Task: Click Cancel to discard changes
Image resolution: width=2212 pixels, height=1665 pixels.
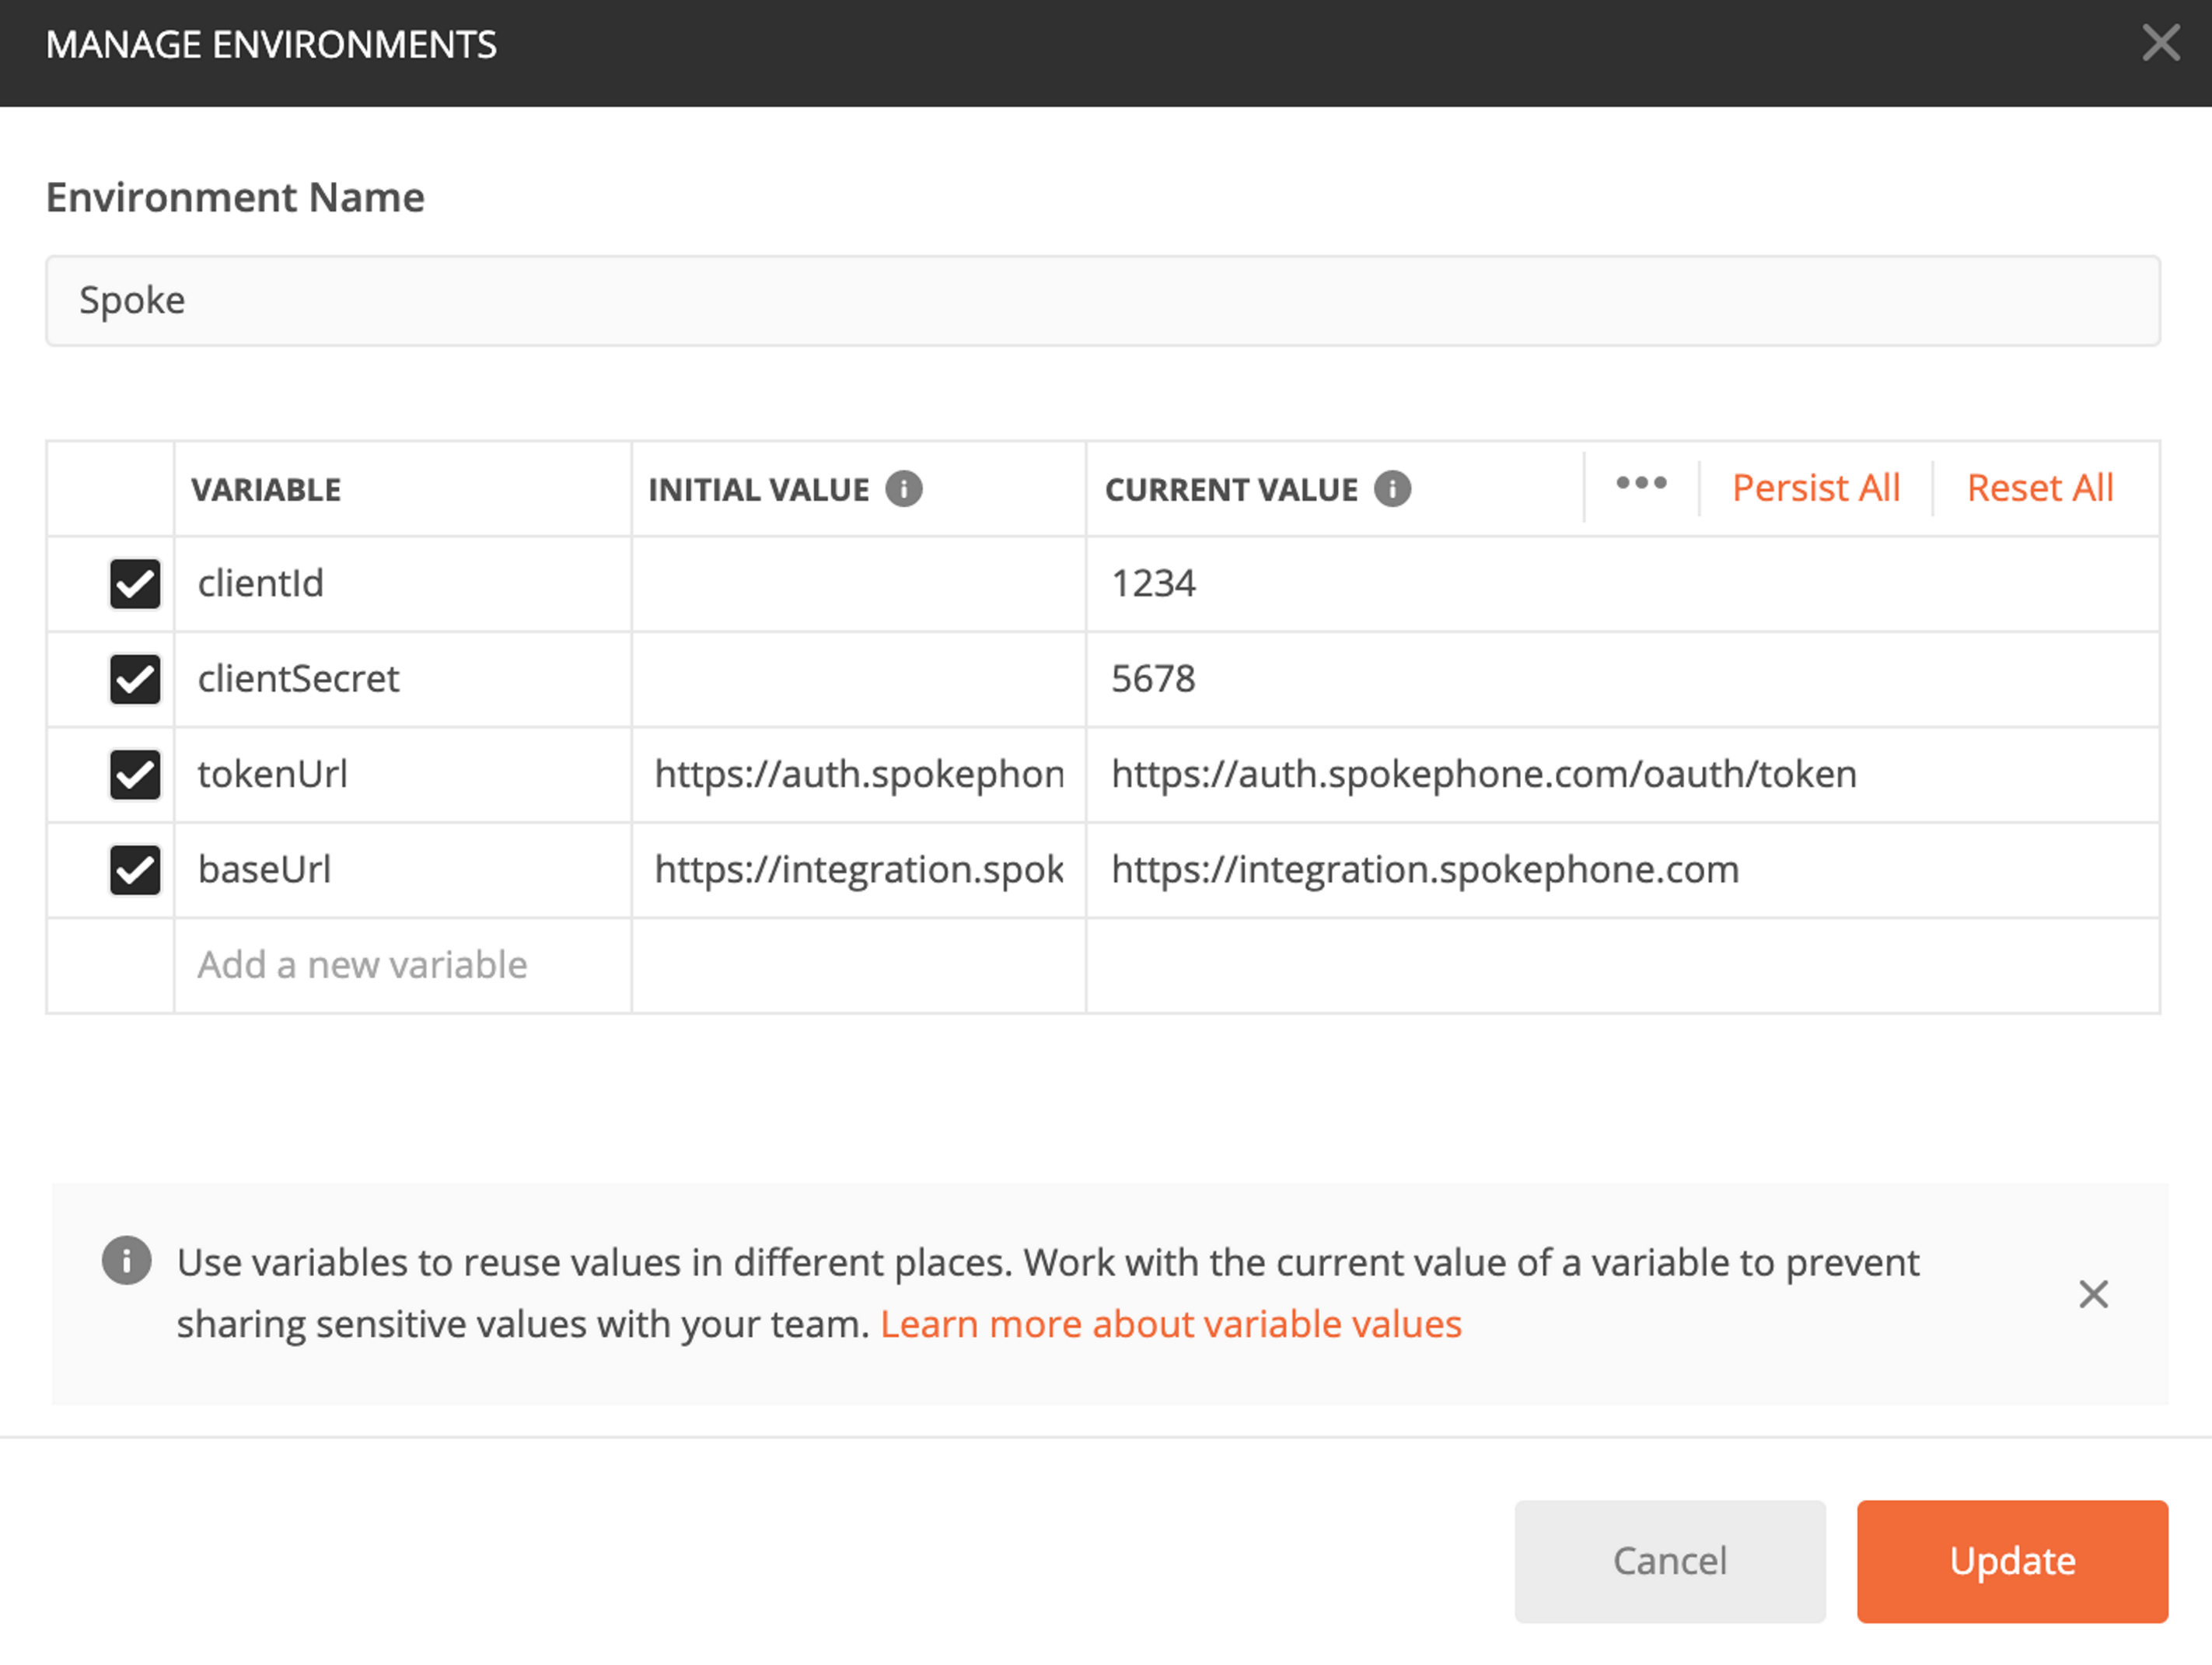Action: coord(1669,1561)
